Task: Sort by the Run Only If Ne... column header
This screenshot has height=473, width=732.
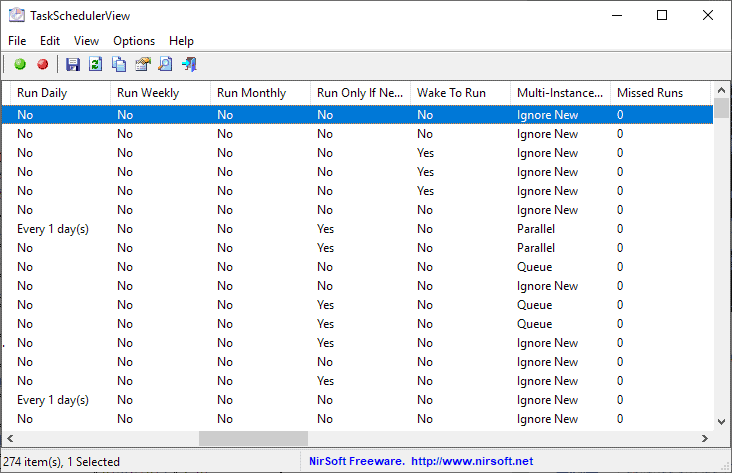Action: tap(360, 93)
